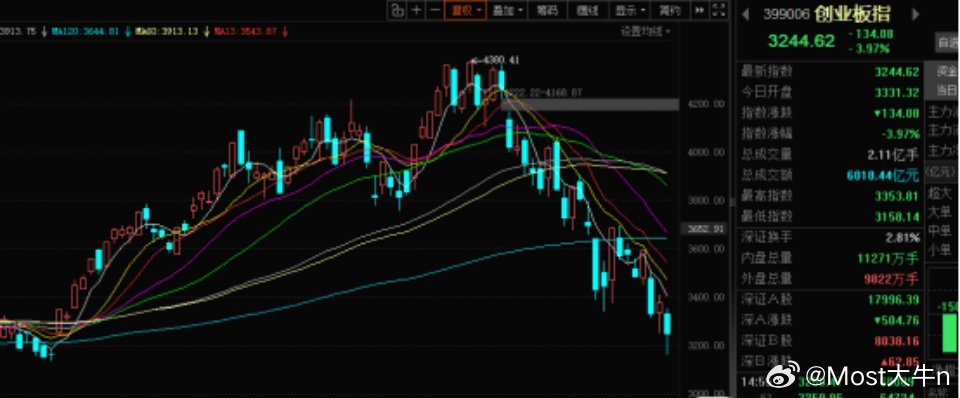Click index code 399006
This screenshot has width=960, height=398.
[x=787, y=14]
